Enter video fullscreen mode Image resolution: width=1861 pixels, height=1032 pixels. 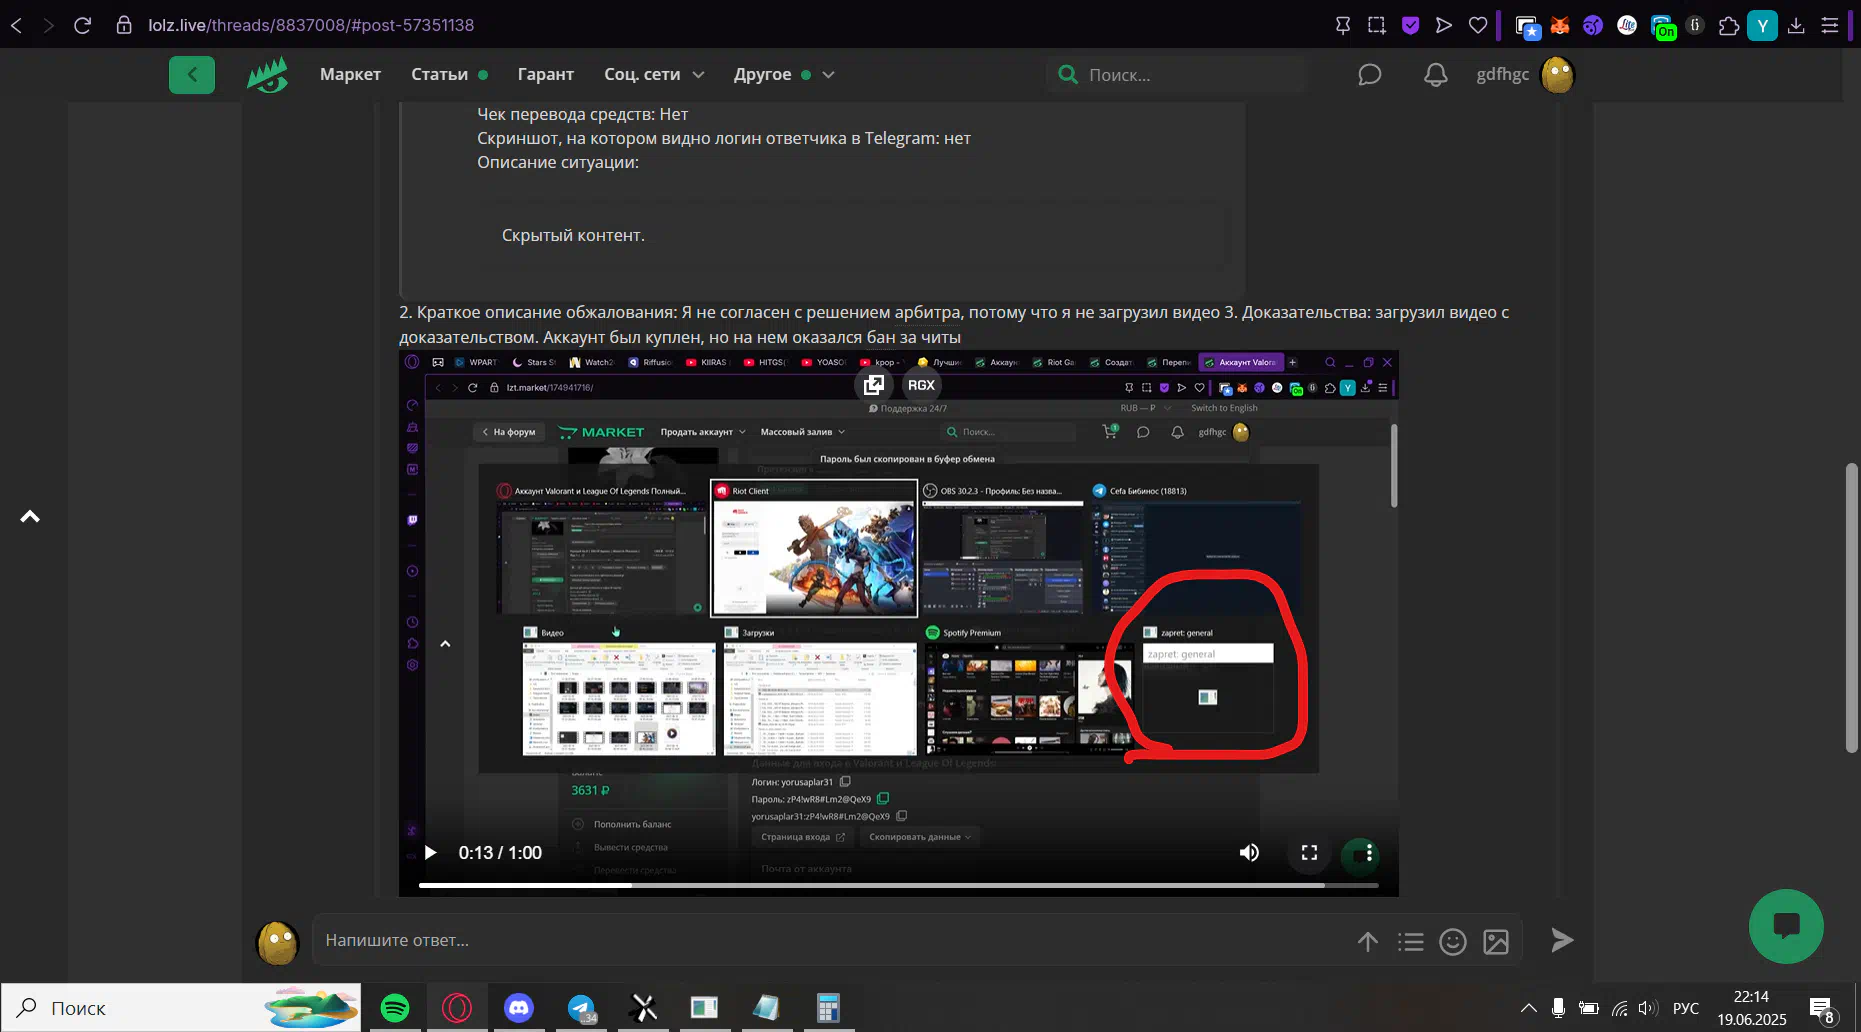pos(1309,853)
